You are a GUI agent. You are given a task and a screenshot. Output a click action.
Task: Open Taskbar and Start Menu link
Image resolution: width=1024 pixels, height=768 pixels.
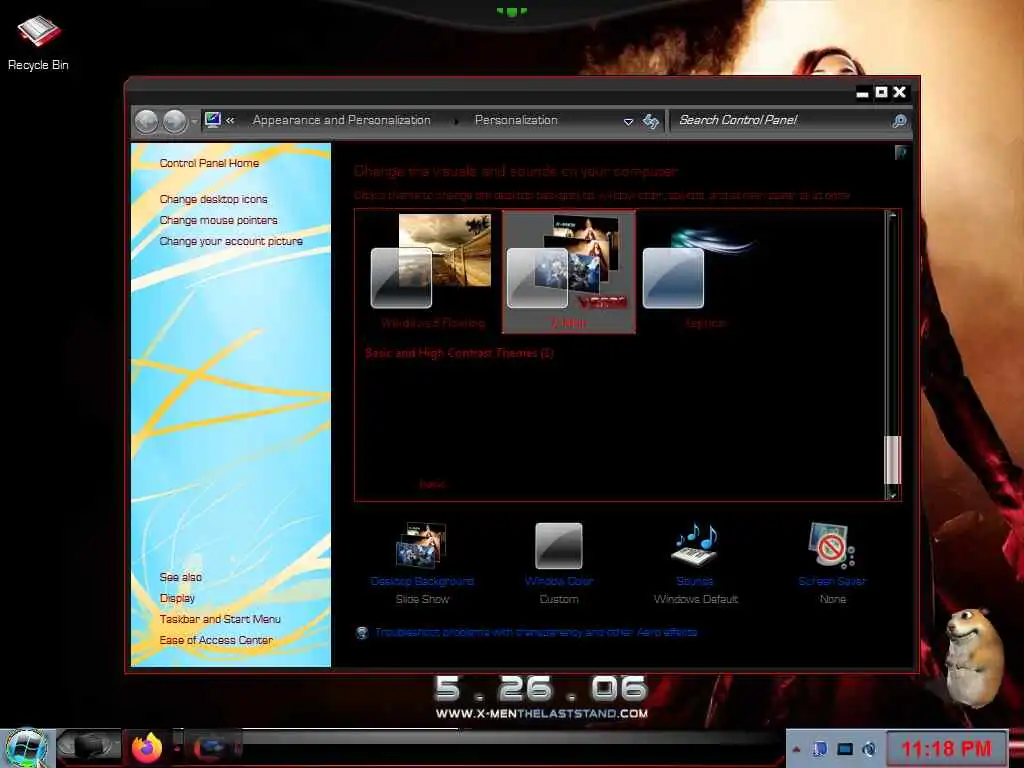click(220, 619)
